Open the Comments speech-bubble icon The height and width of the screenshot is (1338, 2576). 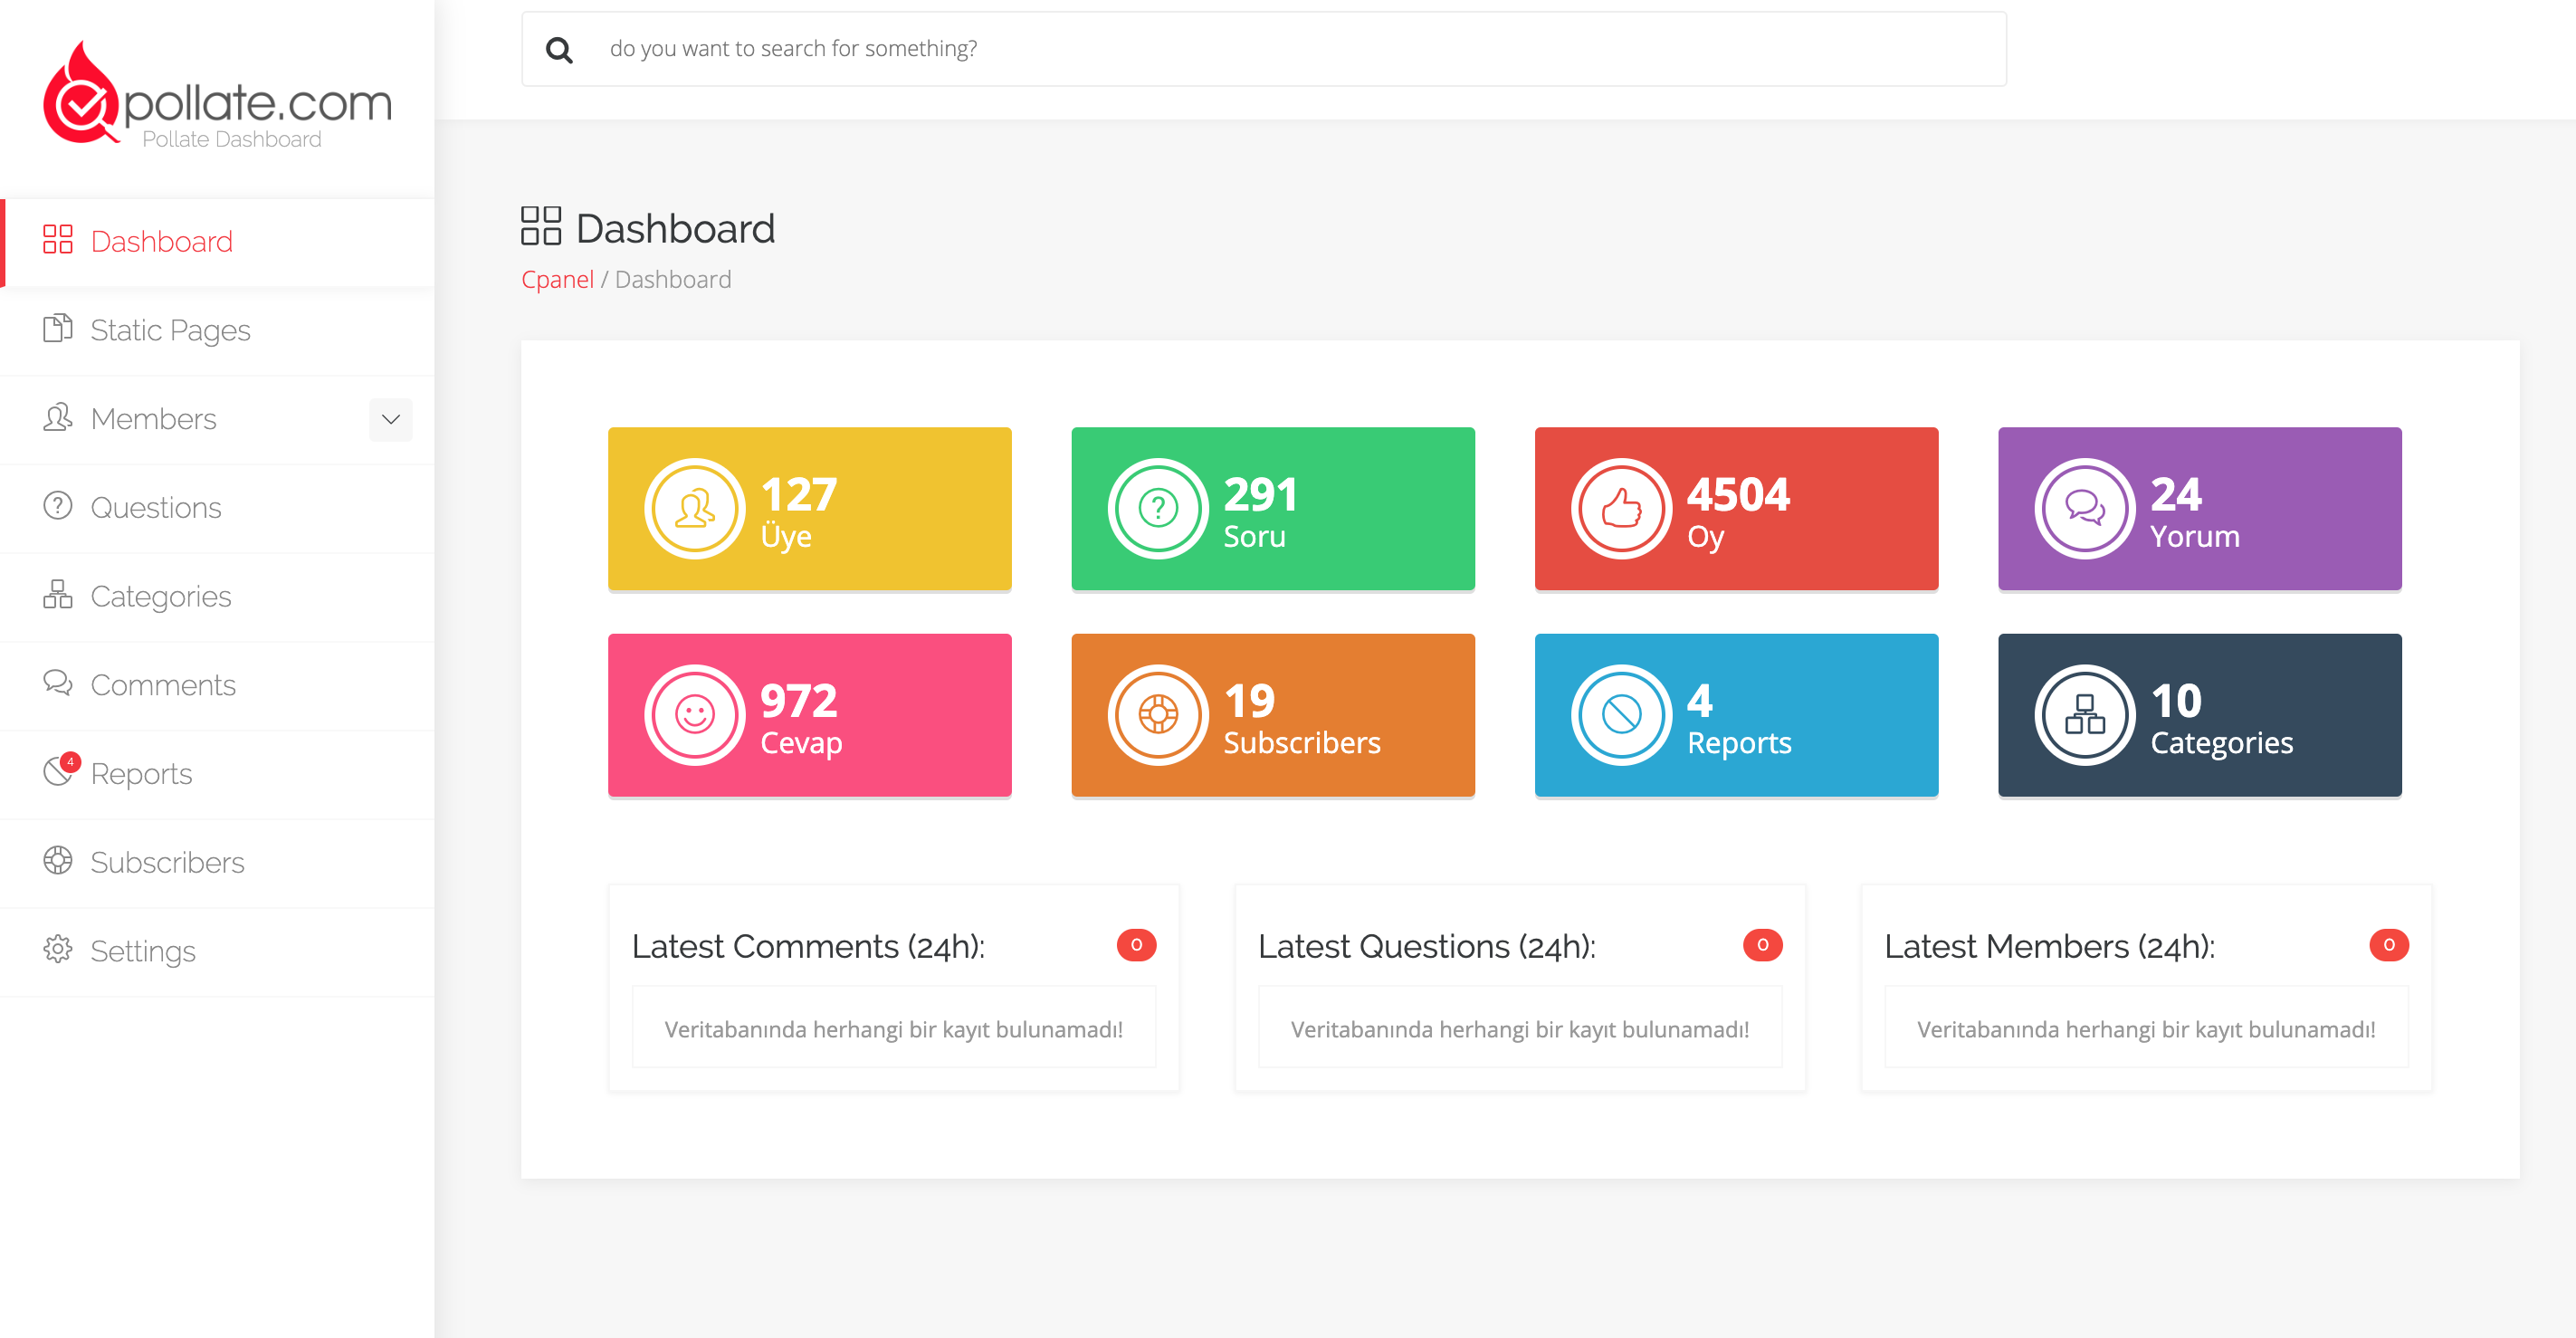click(x=58, y=684)
